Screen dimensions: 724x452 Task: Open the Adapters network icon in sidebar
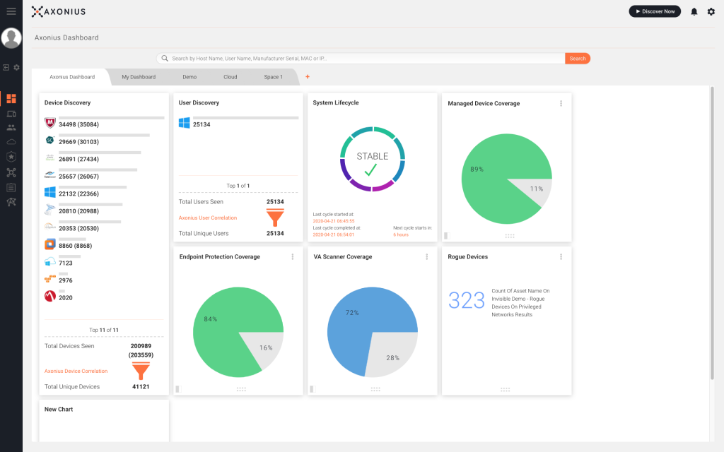(x=11, y=172)
